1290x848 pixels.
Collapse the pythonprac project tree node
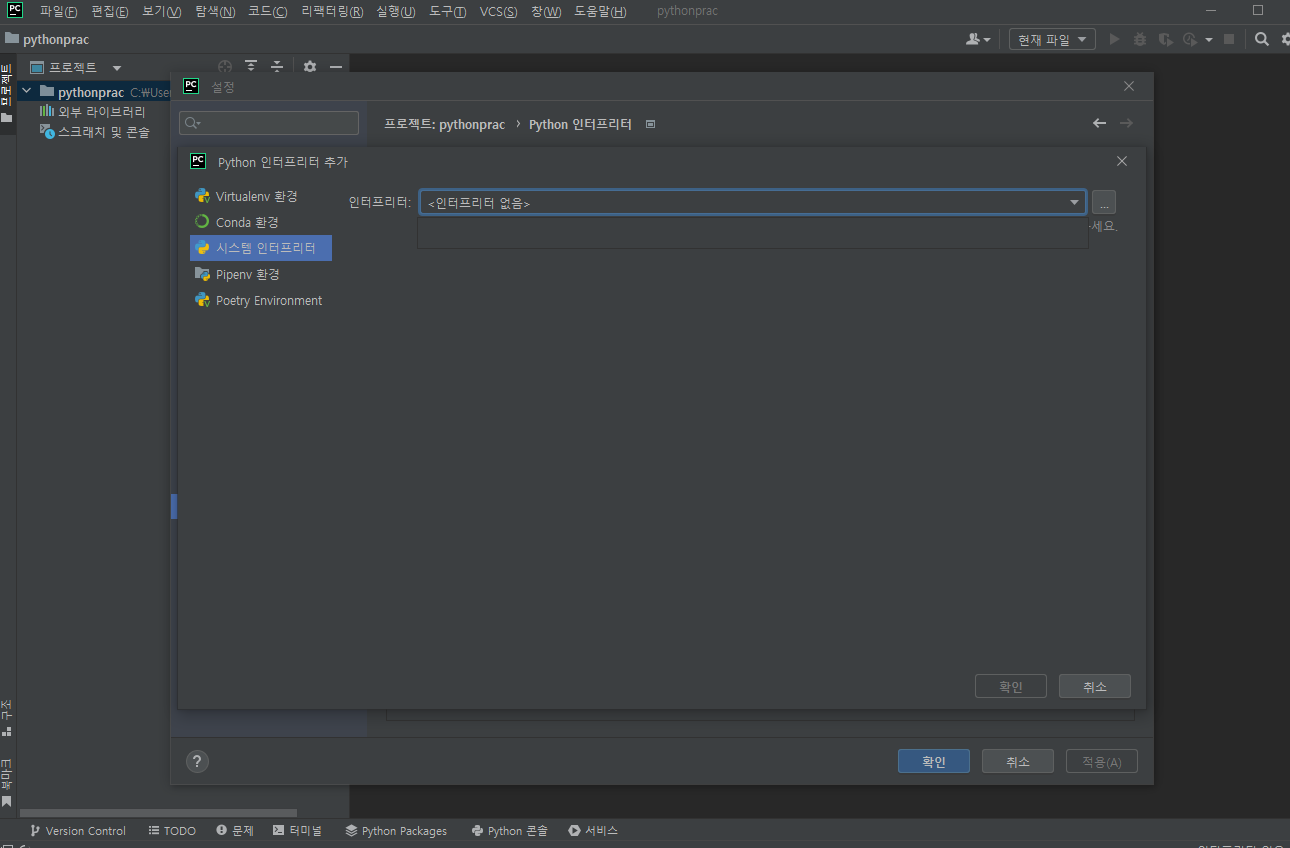(x=27, y=91)
